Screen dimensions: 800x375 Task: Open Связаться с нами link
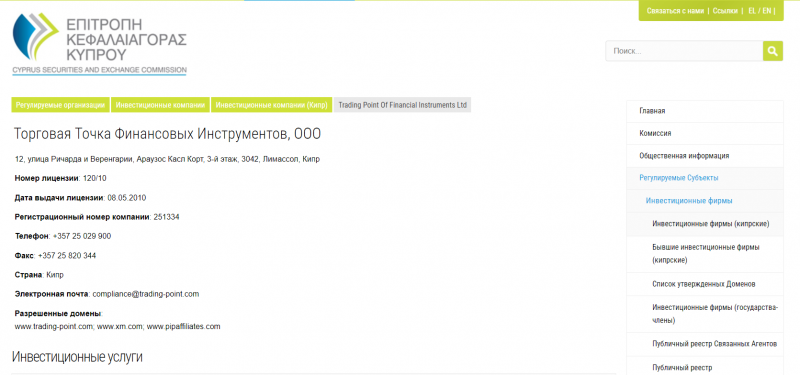click(x=675, y=11)
